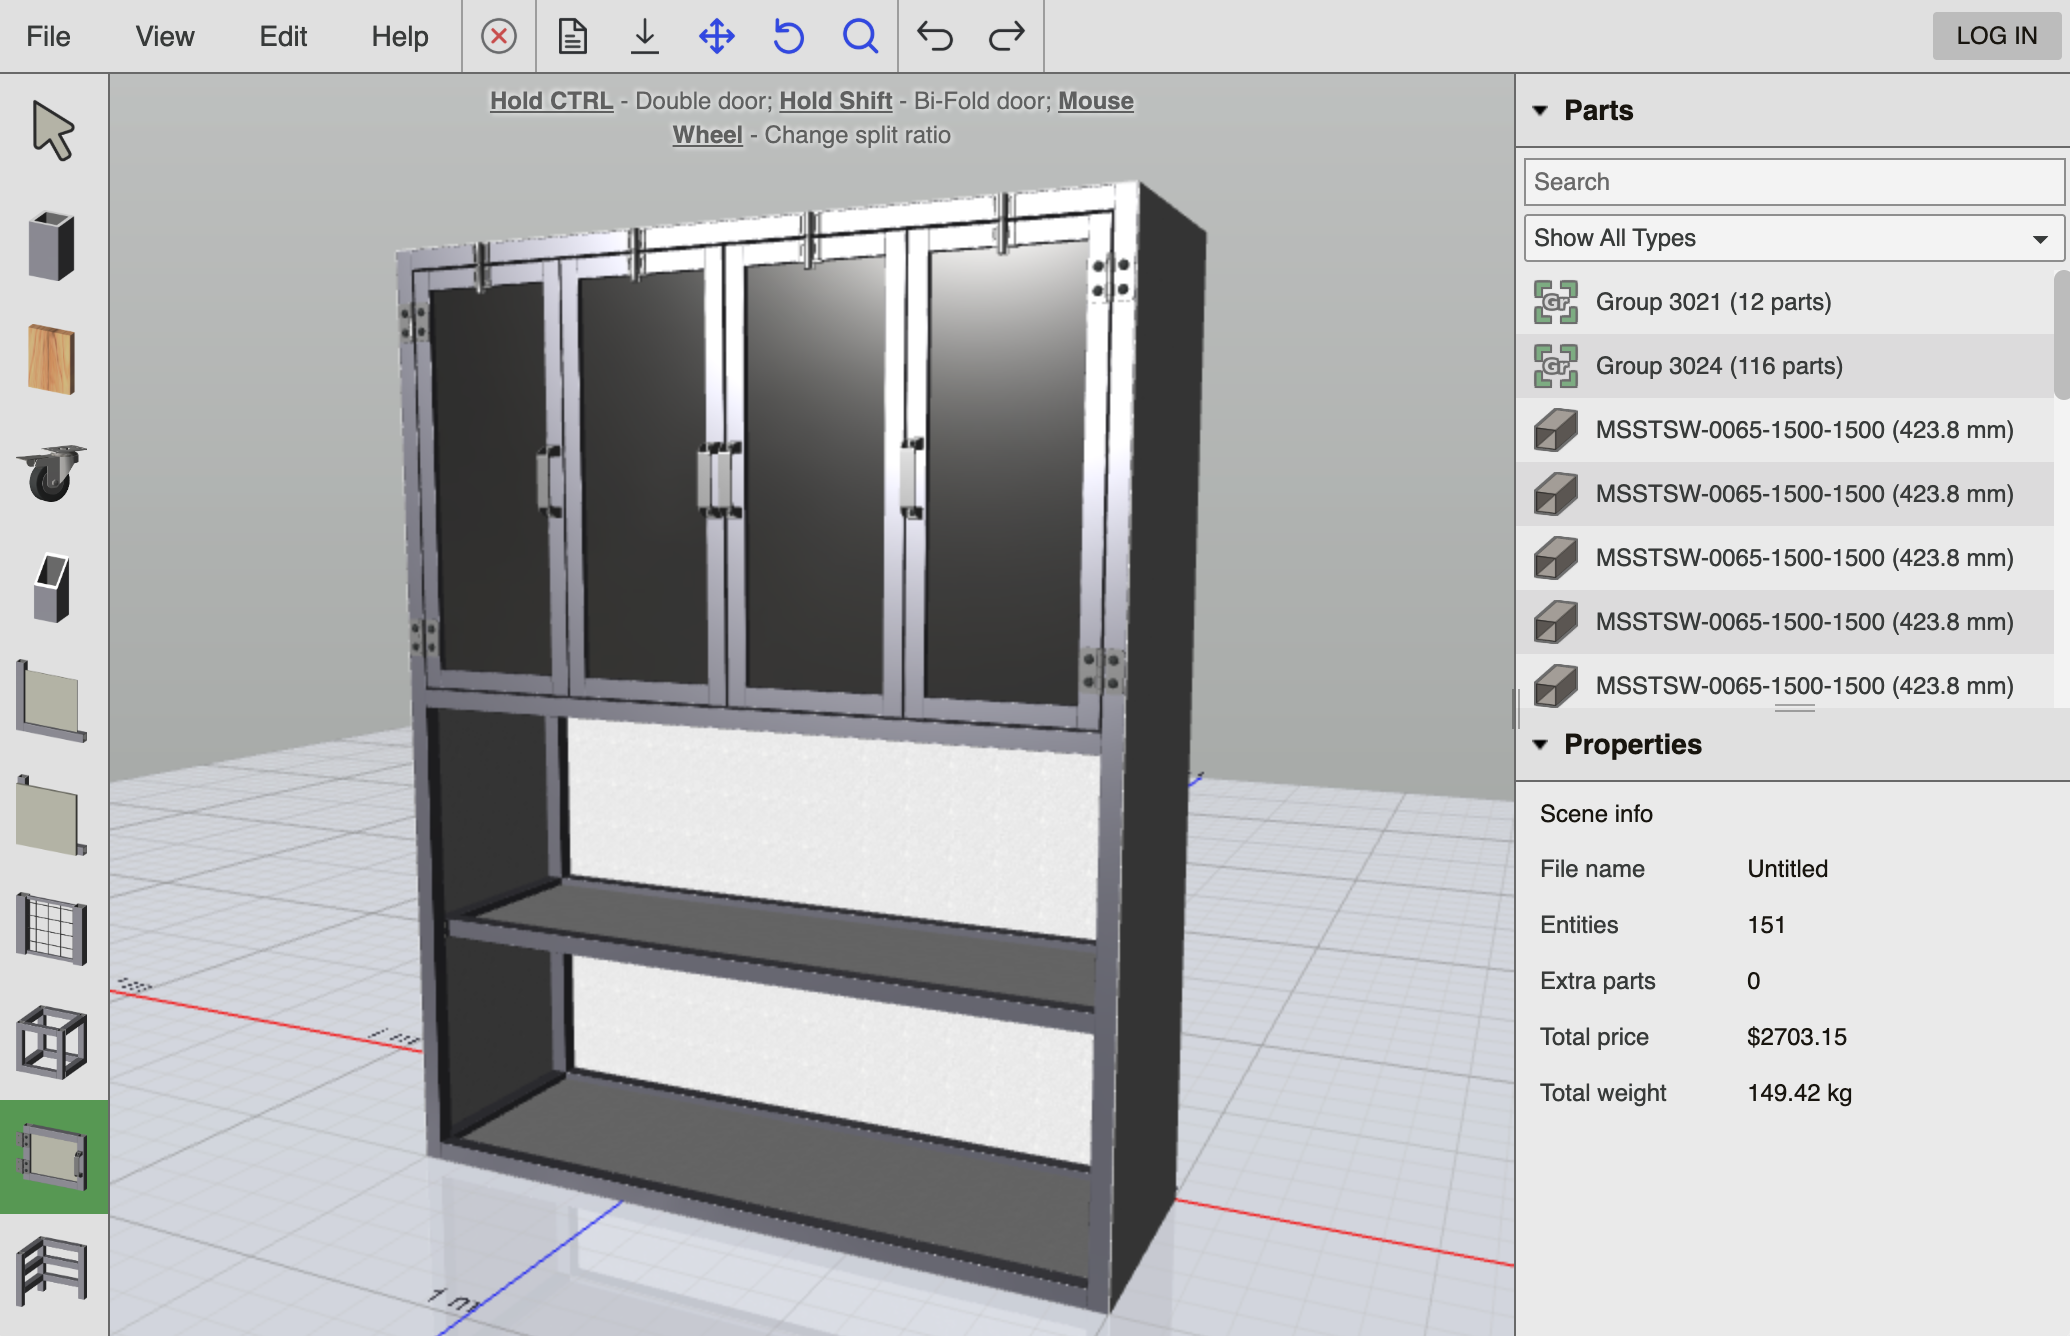Click the LOG IN button
Screen dimensions: 2070x1336
click(1995, 36)
